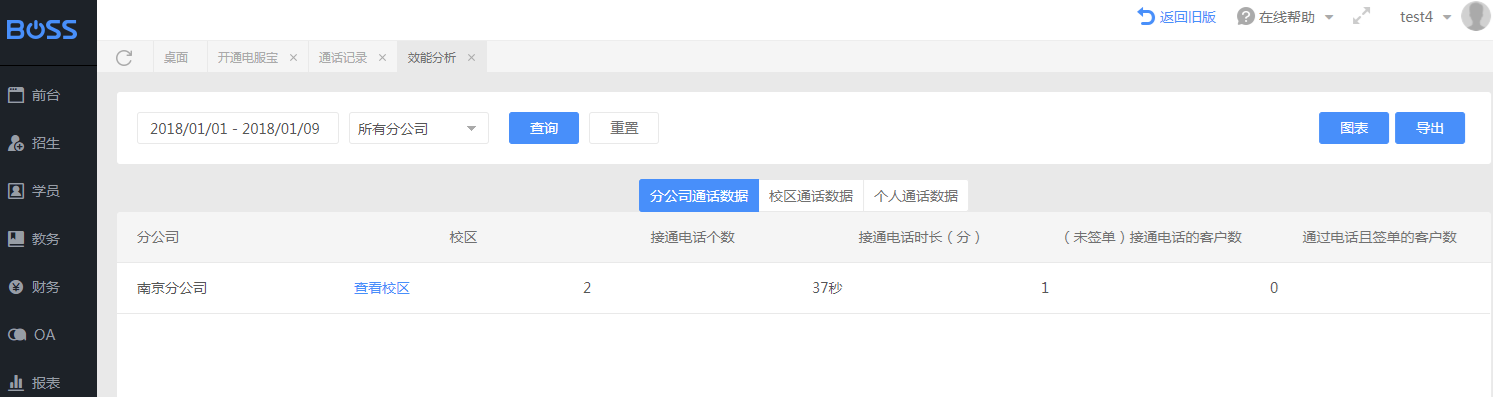The height and width of the screenshot is (397, 1493).
Task: Click the 导出 button
Action: coord(1430,128)
